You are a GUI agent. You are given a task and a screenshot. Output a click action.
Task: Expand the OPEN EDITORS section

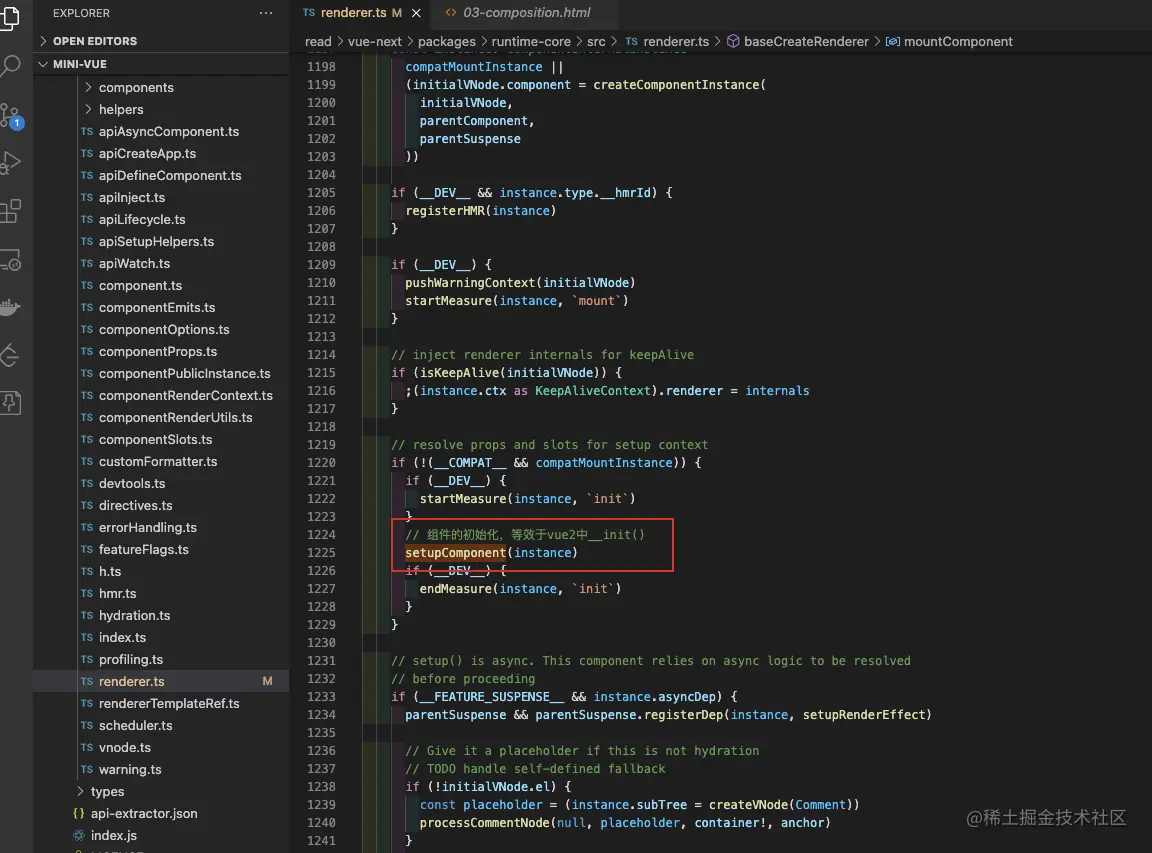(95, 41)
